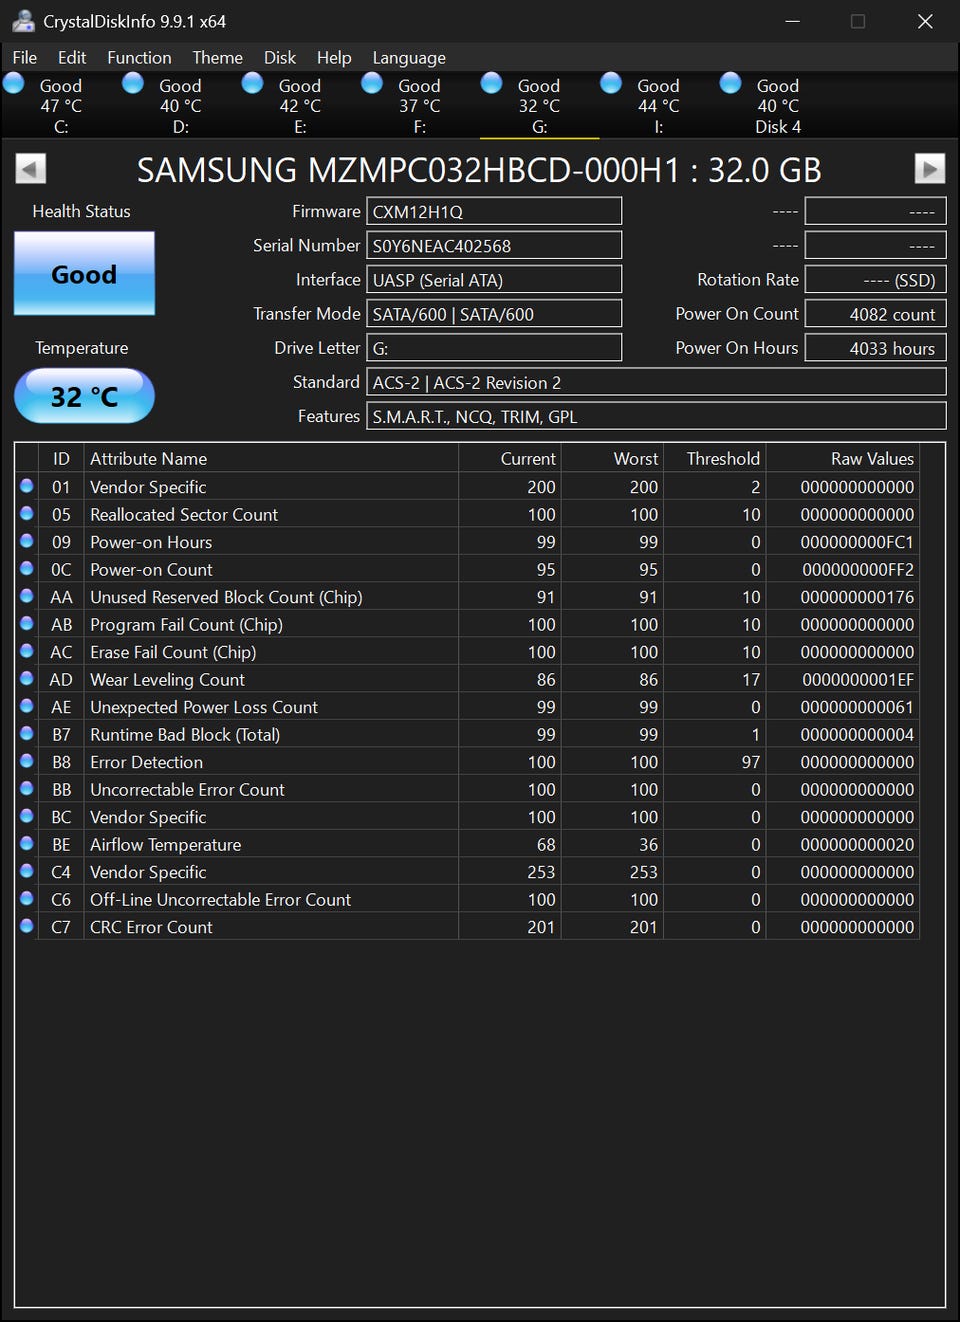The width and height of the screenshot is (960, 1322).
Task: Click the Attribute Name column header
Action: click(x=271, y=458)
